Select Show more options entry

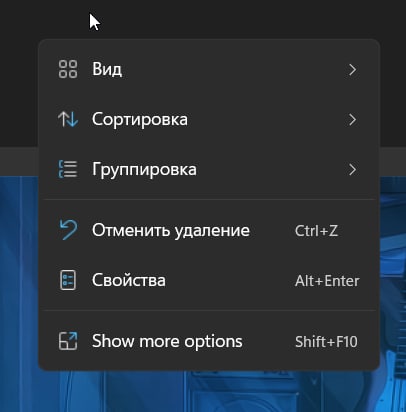pyautogui.click(x=209, y=341)
